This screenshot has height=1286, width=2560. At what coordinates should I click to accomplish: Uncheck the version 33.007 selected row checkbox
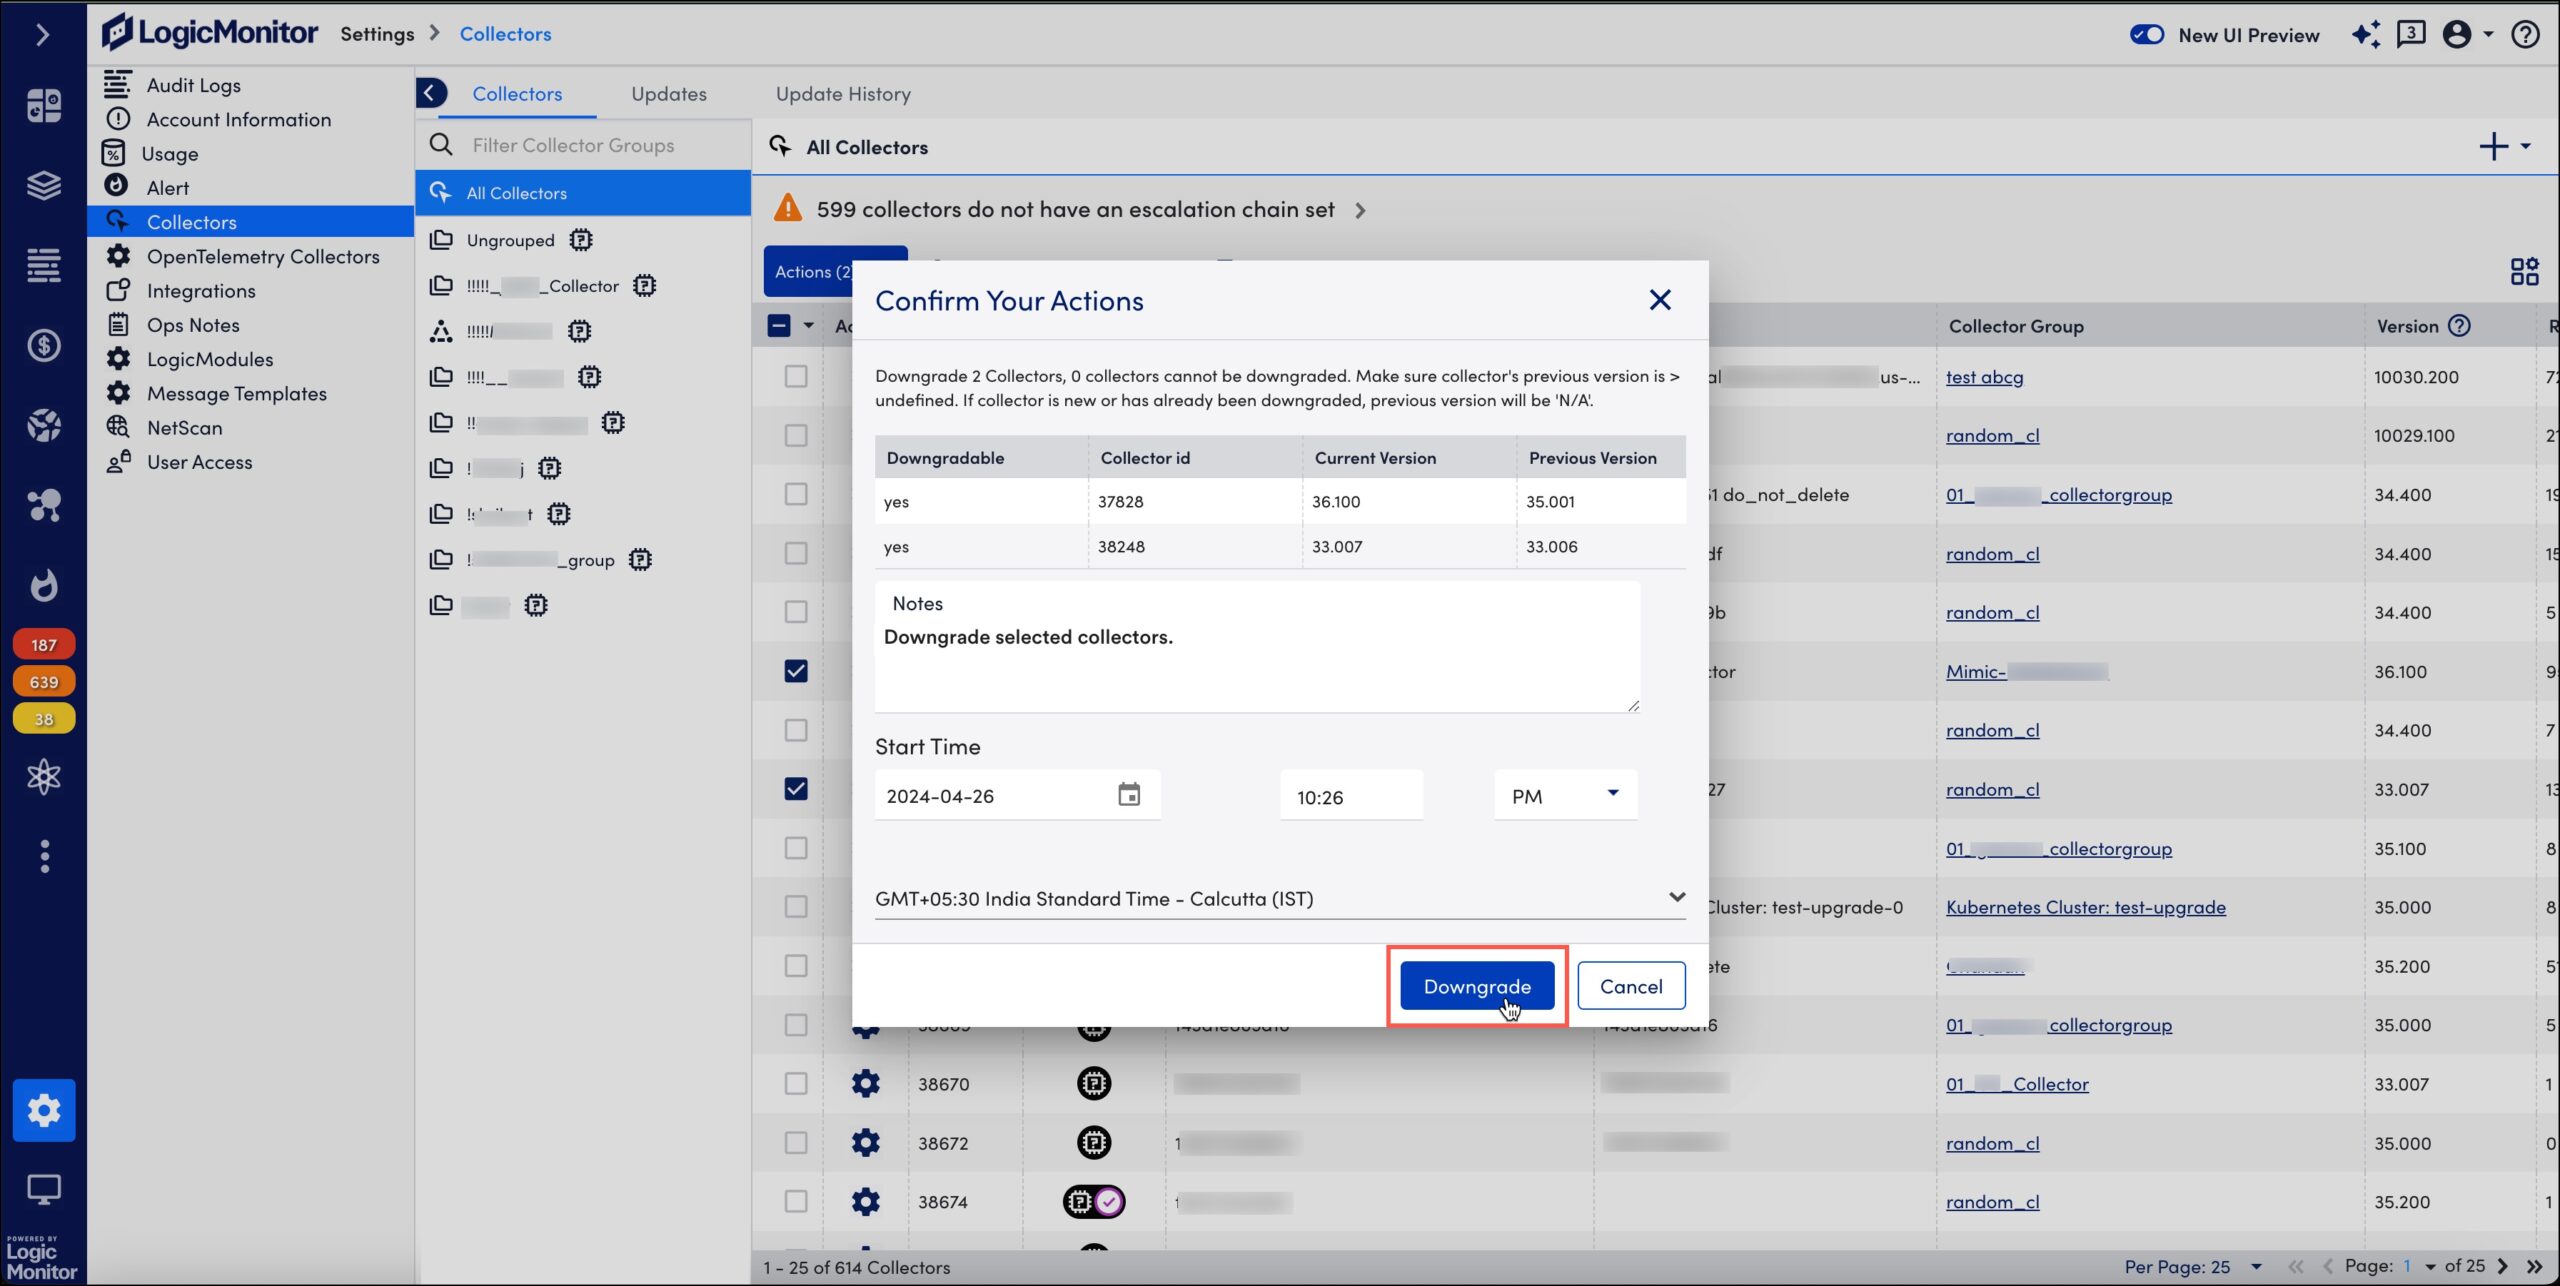[796, 789]
